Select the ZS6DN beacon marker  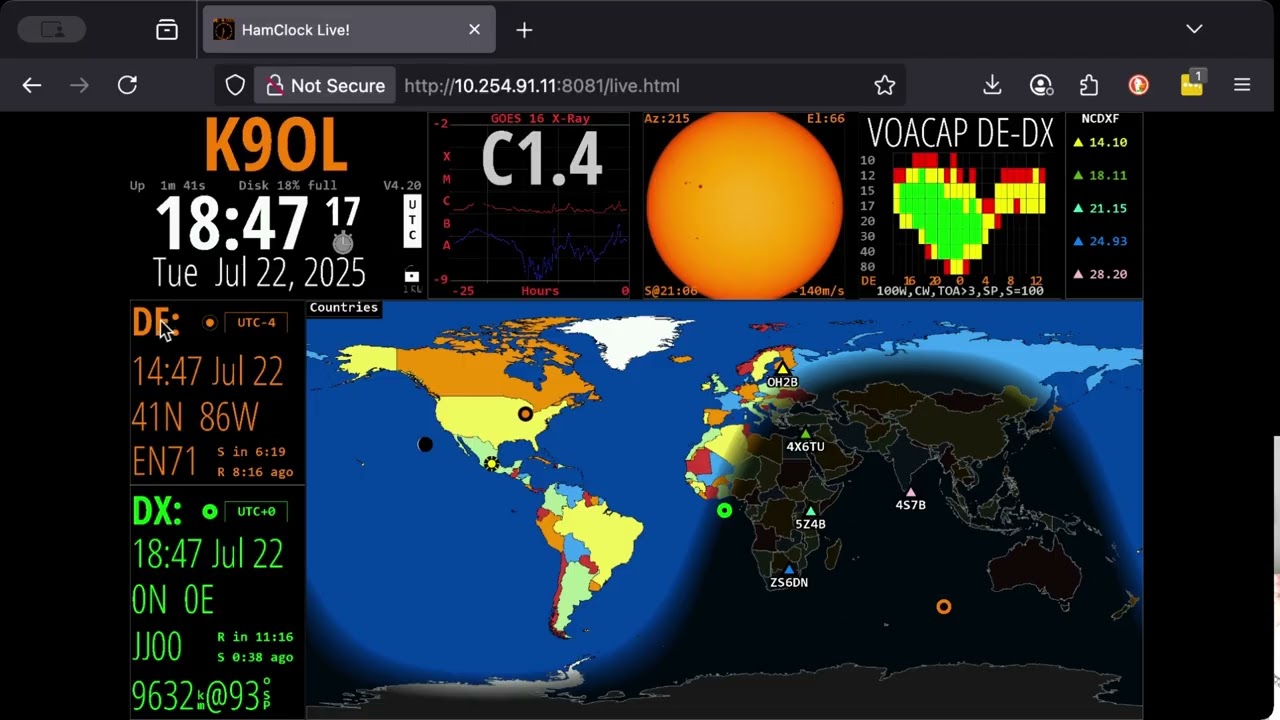click(789, 569)
